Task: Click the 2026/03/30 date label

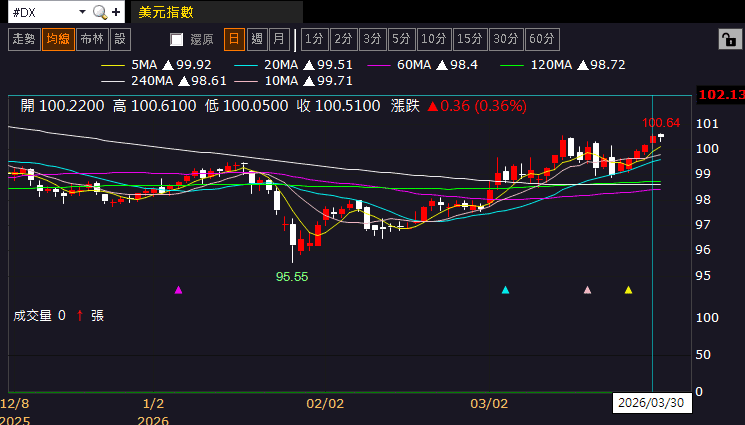Action: click(x=651, y=403)
